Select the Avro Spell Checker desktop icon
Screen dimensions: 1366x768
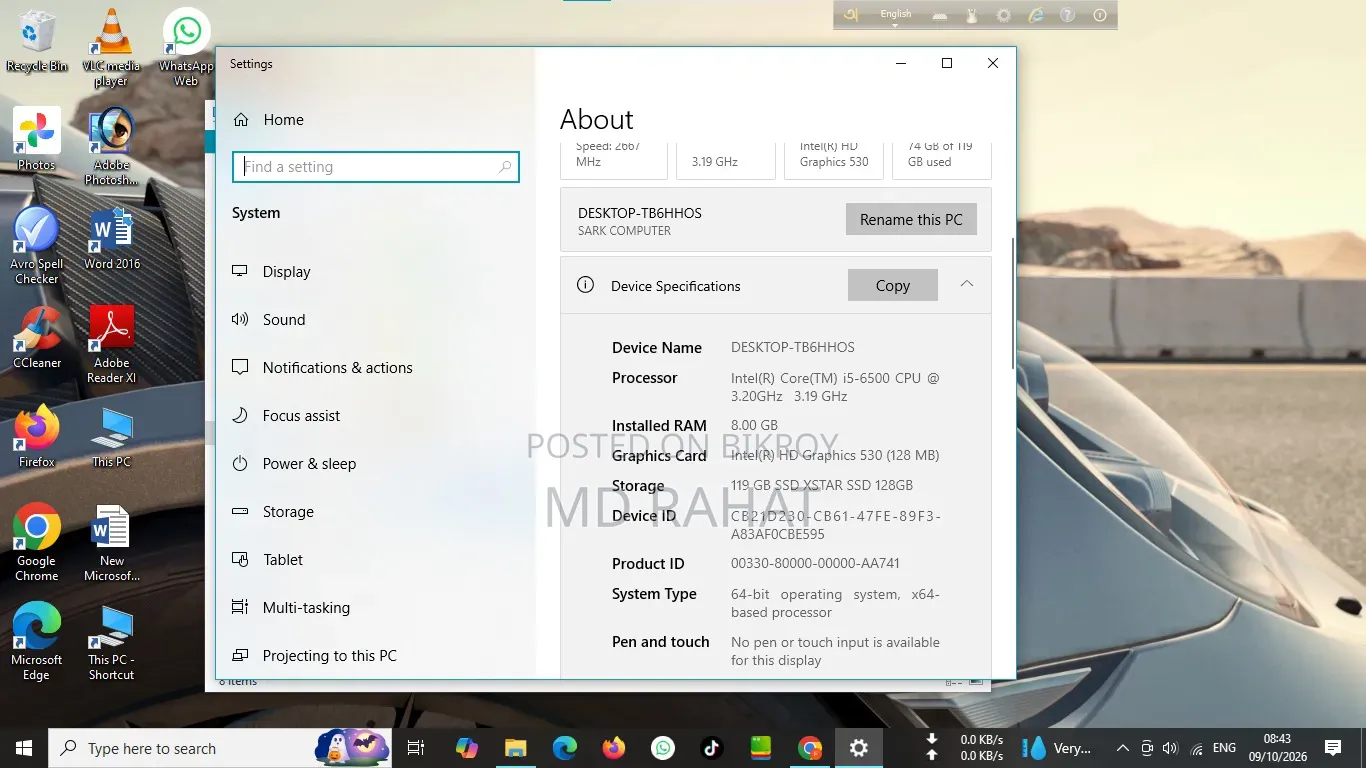(x=37, y=246)
